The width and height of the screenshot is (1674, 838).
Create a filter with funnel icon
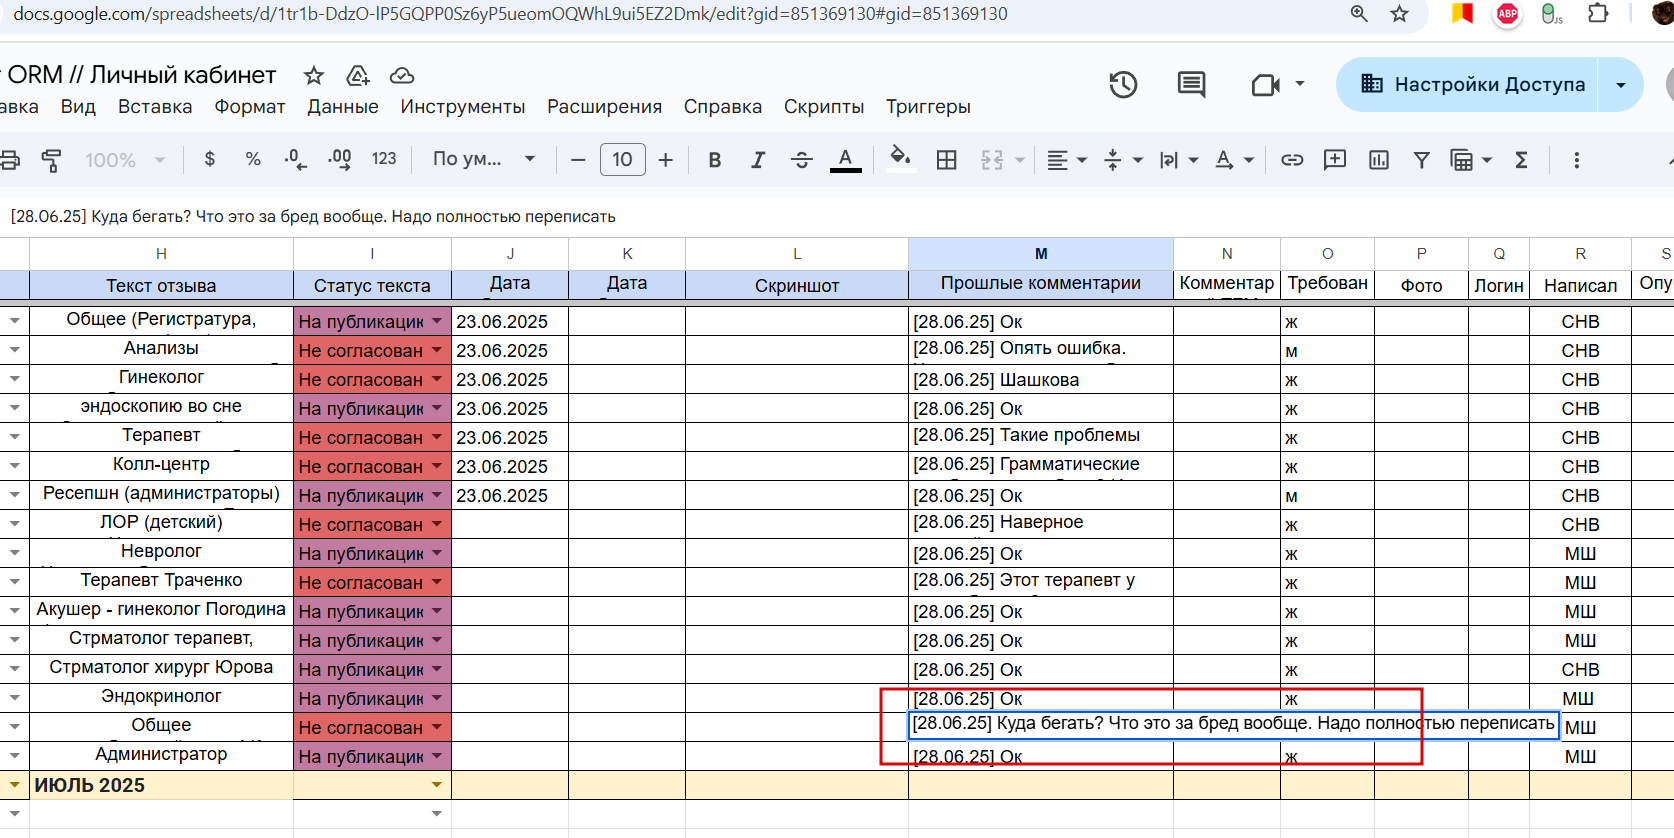point(1421,160)
